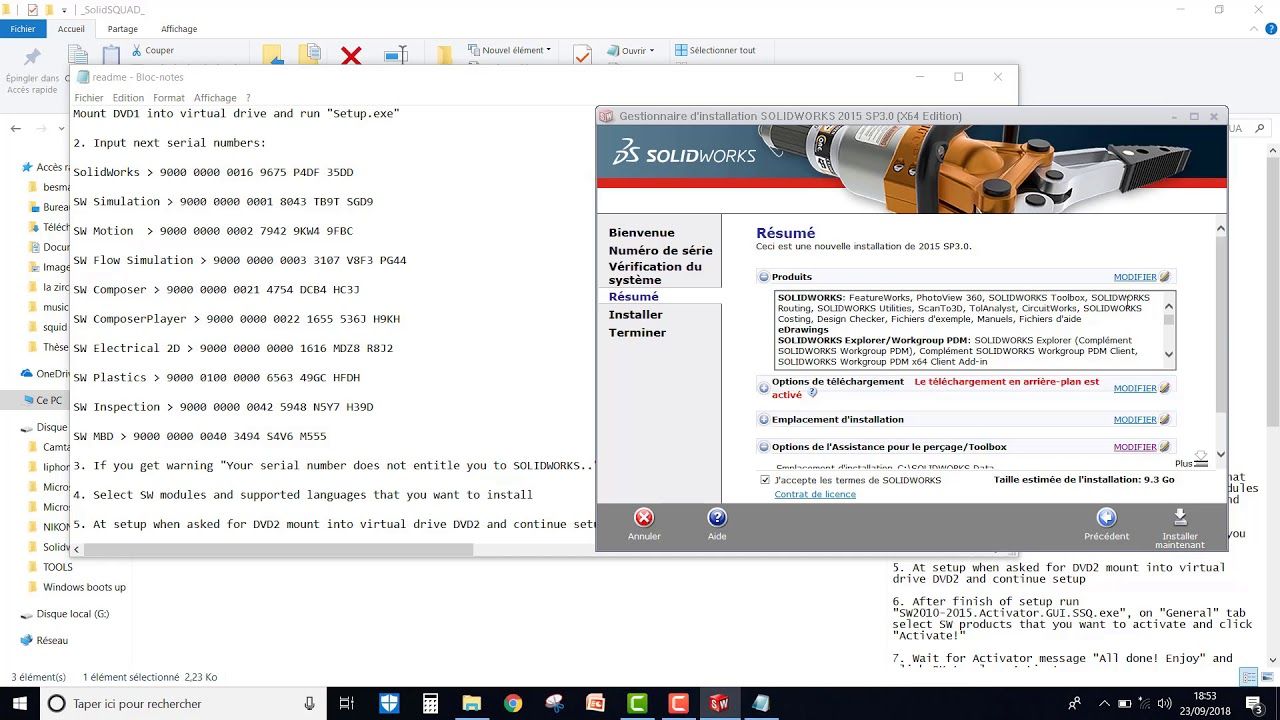Switch to the Partage ribbon tab
Screen dimensions: 1280x720
coord(123,29)
